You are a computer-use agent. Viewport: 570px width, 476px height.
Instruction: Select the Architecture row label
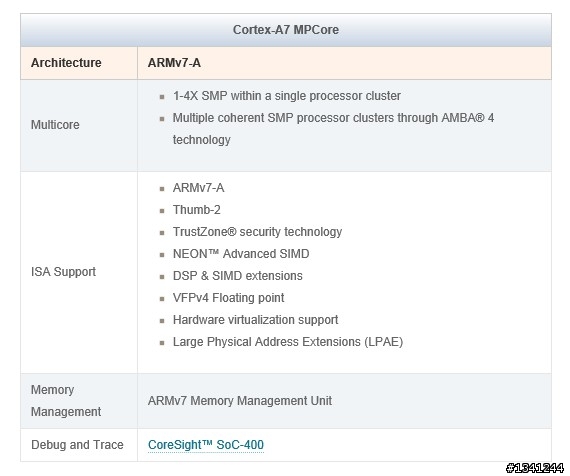[x=66, y=63]
